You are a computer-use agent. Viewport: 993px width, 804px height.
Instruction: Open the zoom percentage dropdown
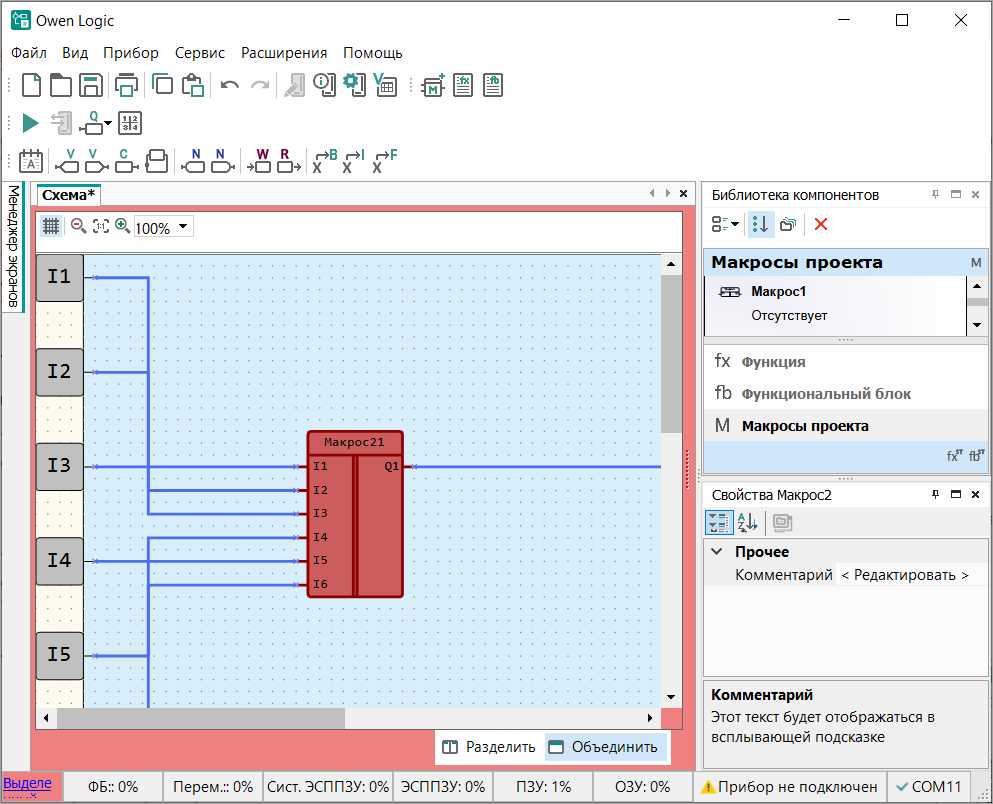coord(183,228)
